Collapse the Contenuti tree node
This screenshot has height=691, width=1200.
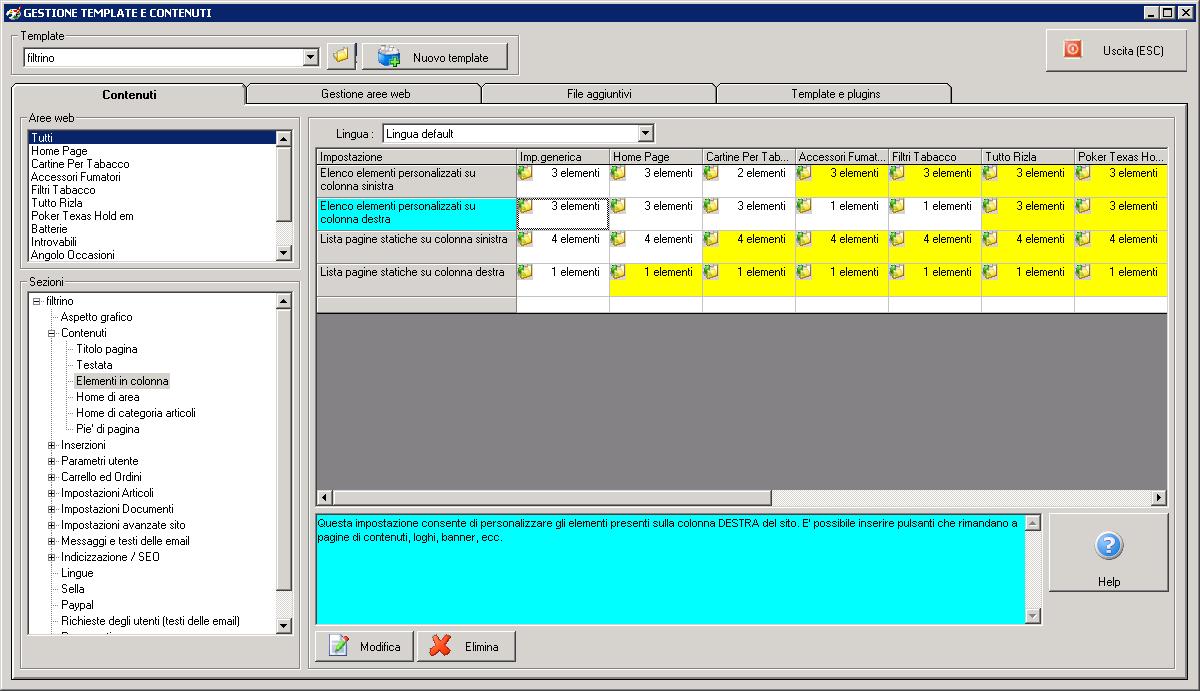pyautogui.click(x=52, y=333)
